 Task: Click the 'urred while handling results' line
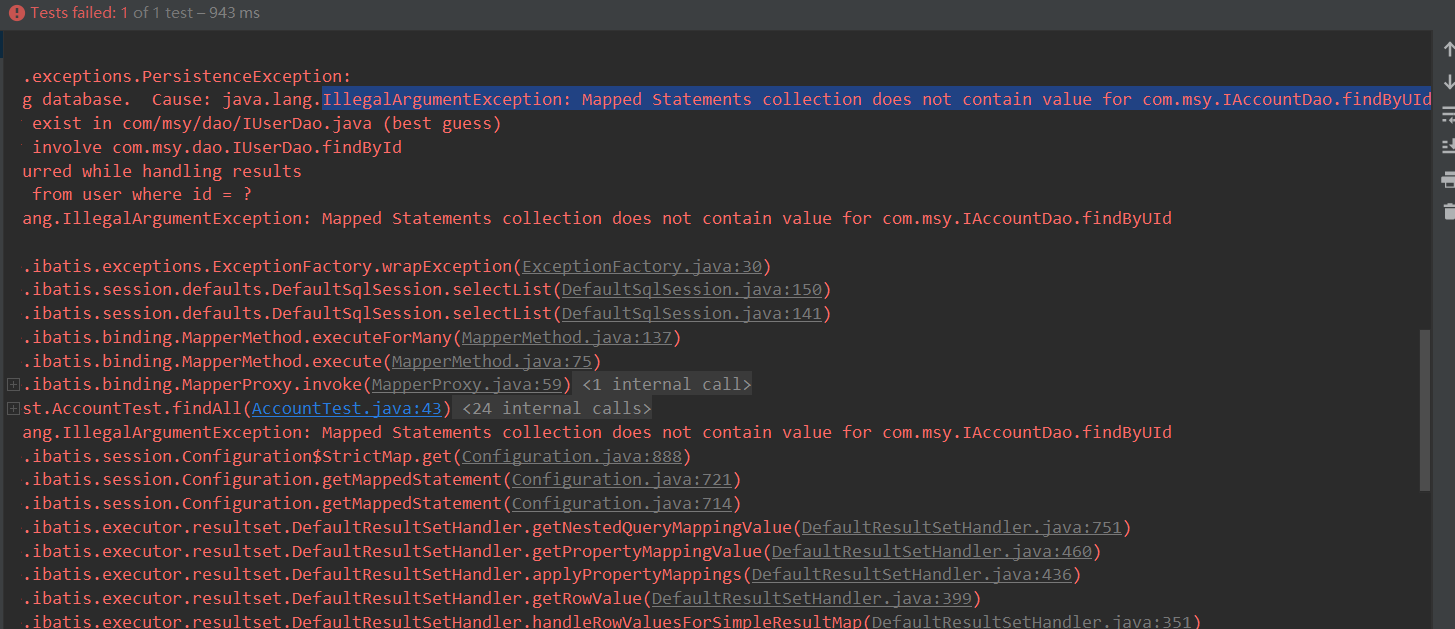pos(162,171)
